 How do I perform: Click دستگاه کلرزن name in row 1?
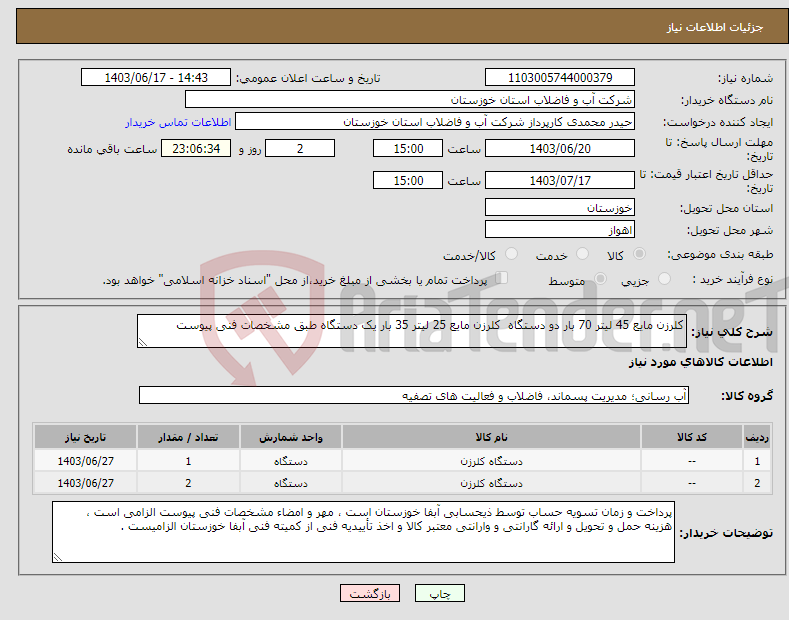click(491, 461)
